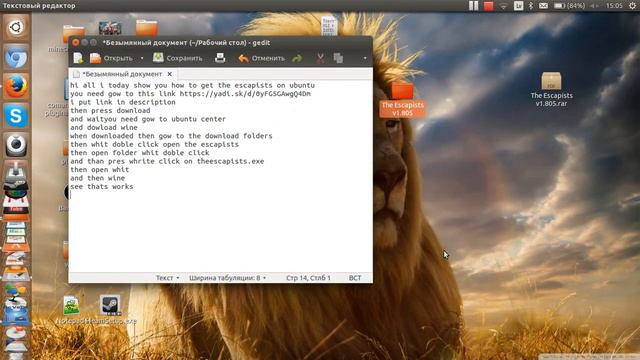Close the *Безымянный документ tab
The image size is (640, 360).
(169, 74)
